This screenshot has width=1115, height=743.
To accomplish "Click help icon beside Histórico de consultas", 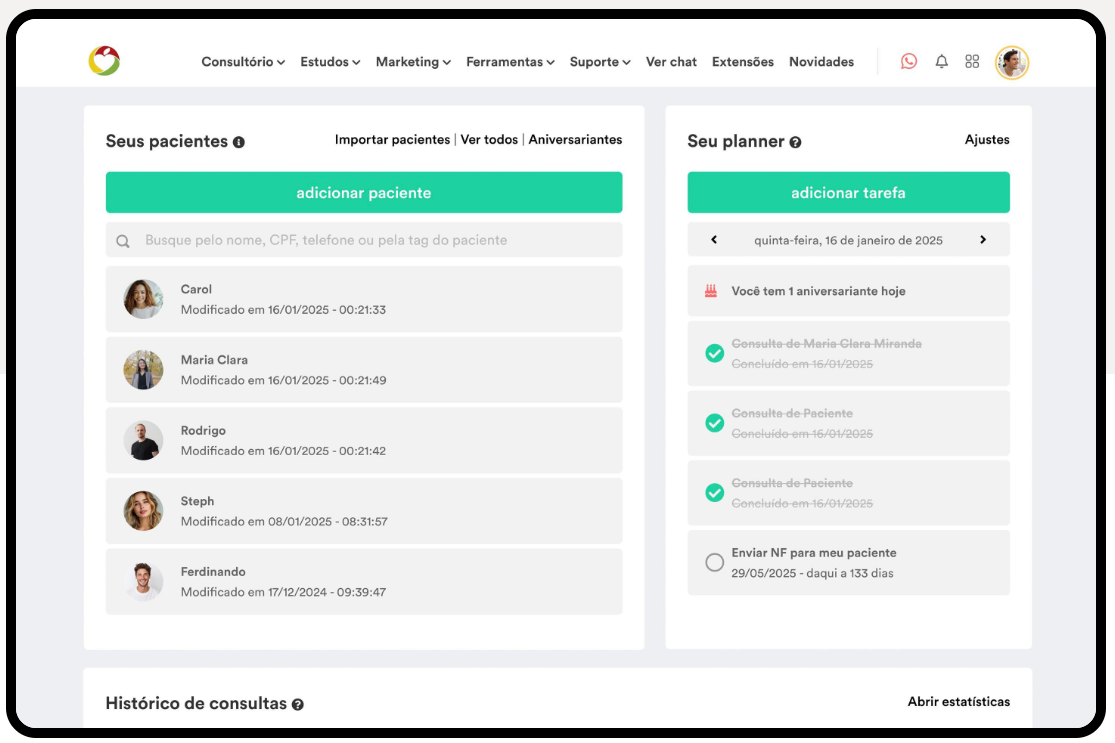I will [298, 705].
